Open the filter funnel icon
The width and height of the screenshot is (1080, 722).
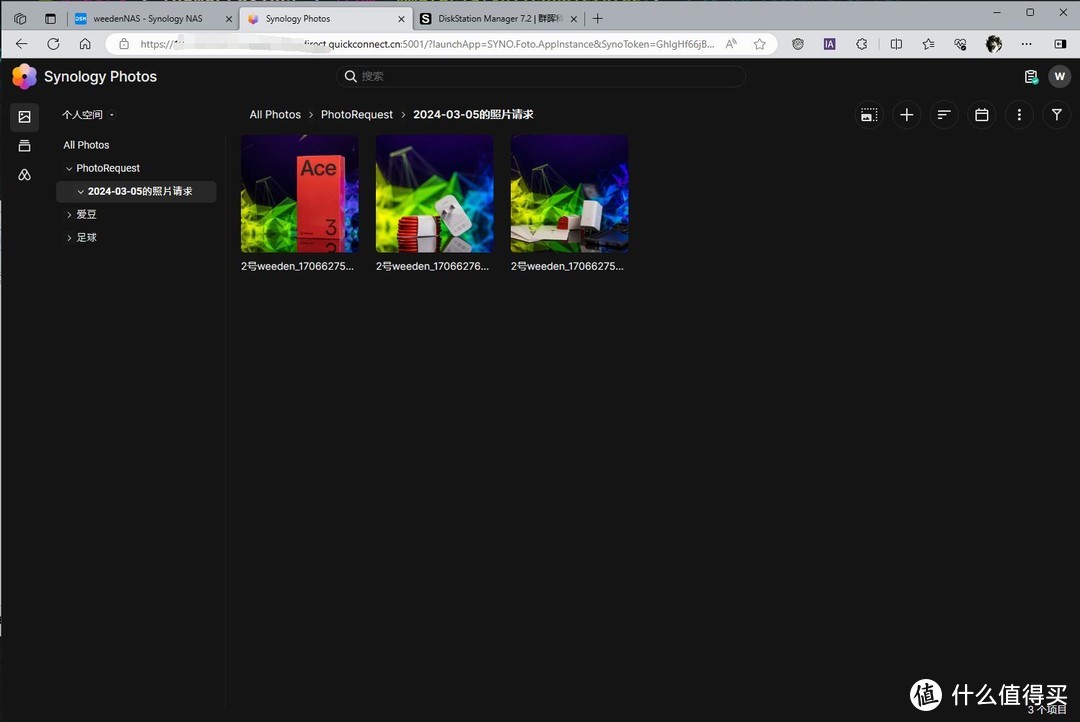[x=1057, y=115]
